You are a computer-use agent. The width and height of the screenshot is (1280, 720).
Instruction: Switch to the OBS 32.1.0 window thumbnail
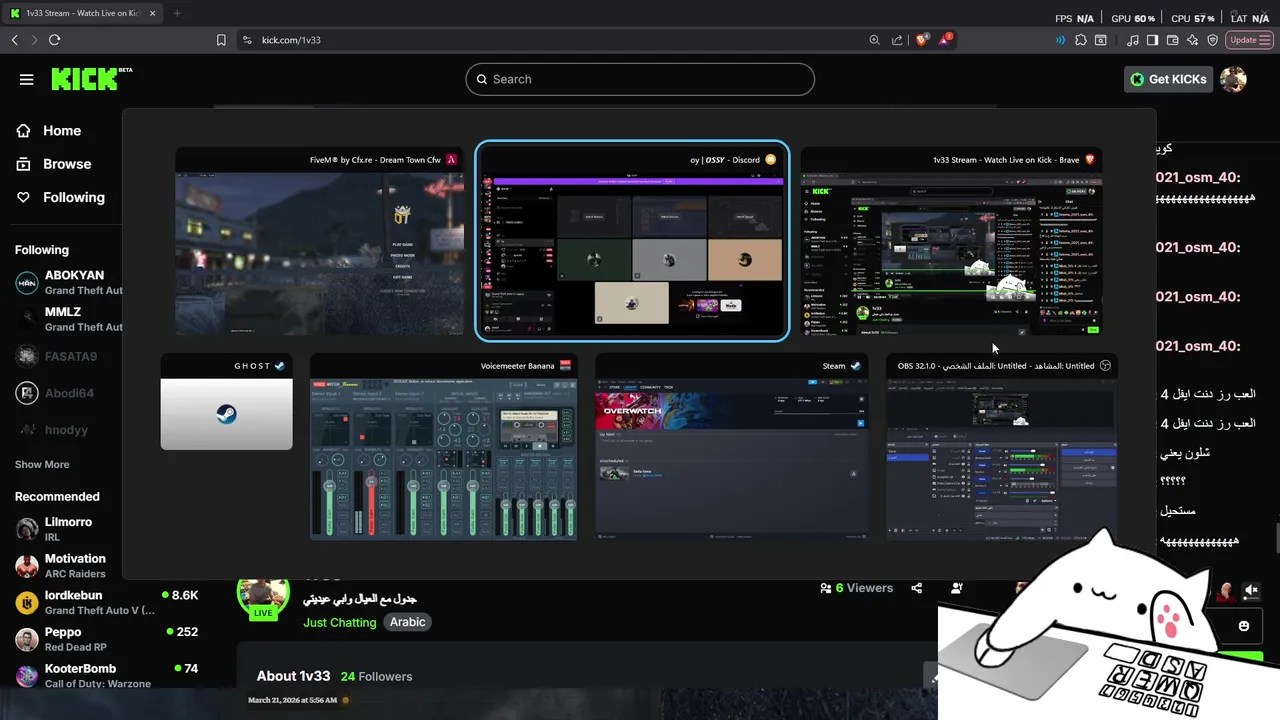point(1002,447)
